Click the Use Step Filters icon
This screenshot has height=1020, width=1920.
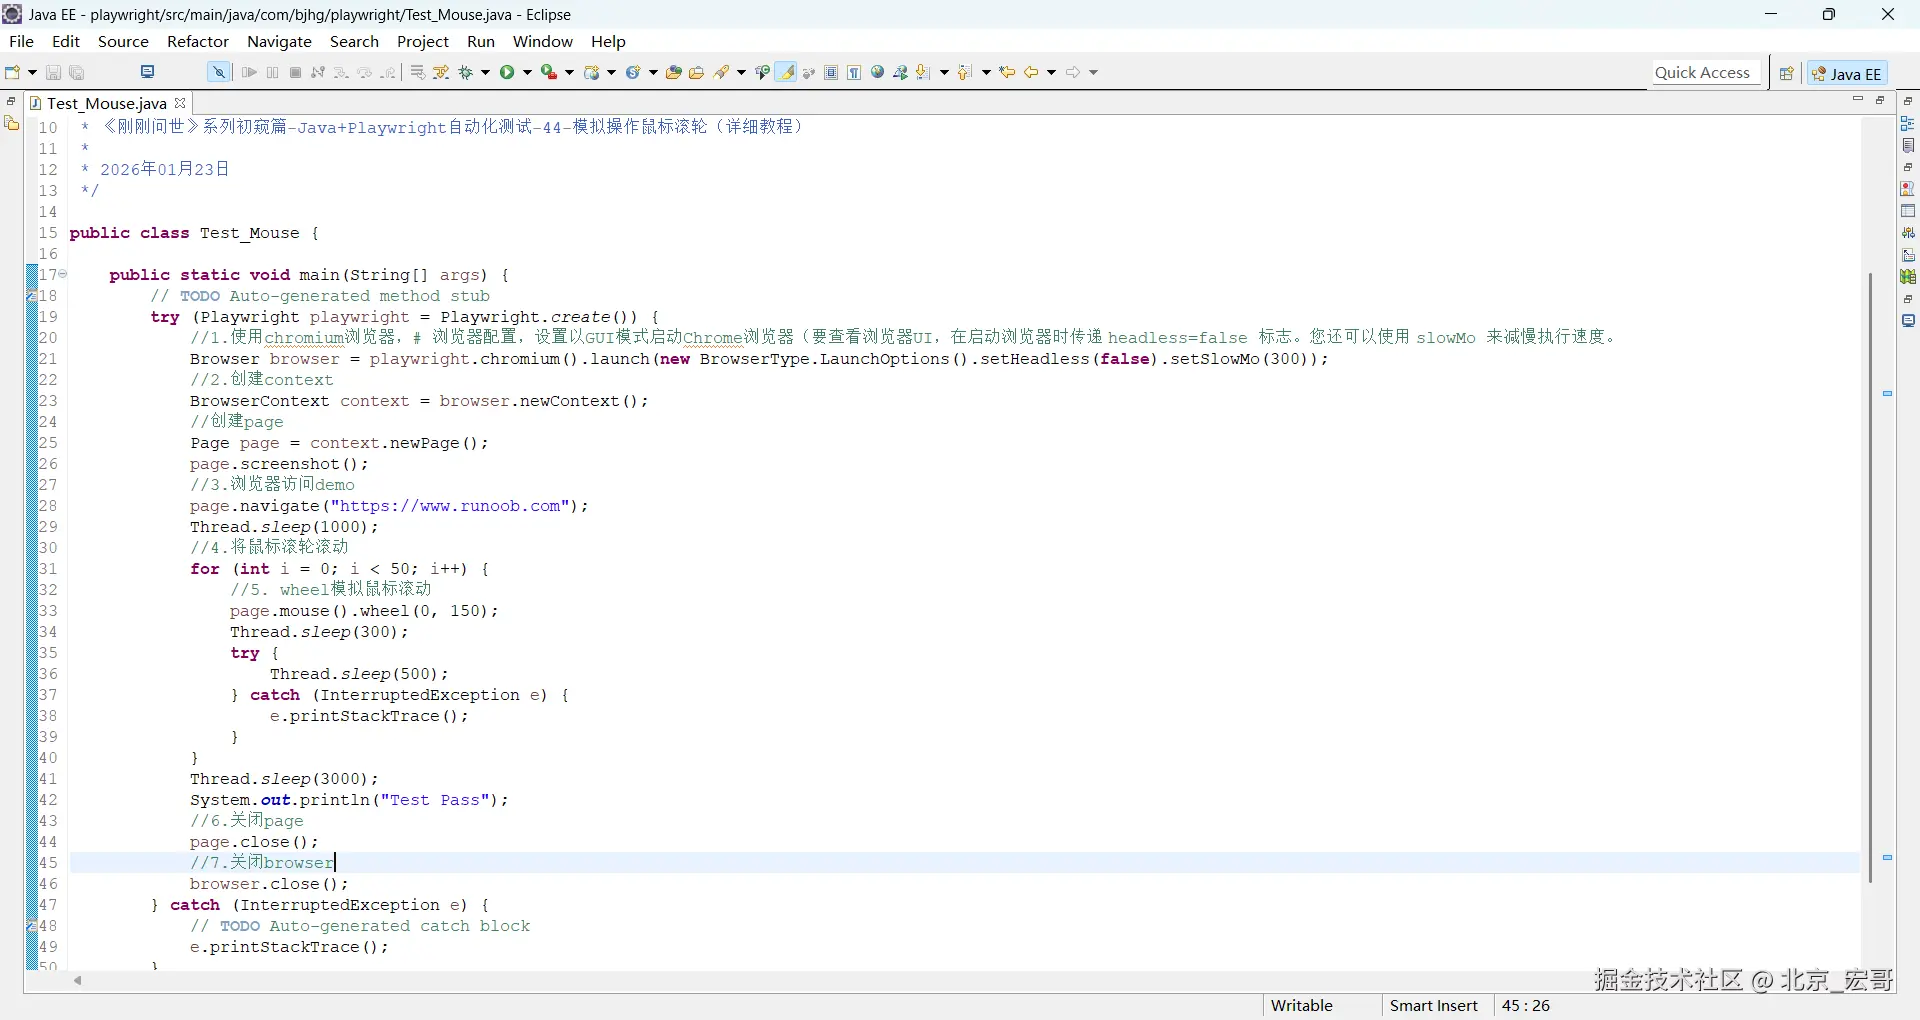point(441,72)
